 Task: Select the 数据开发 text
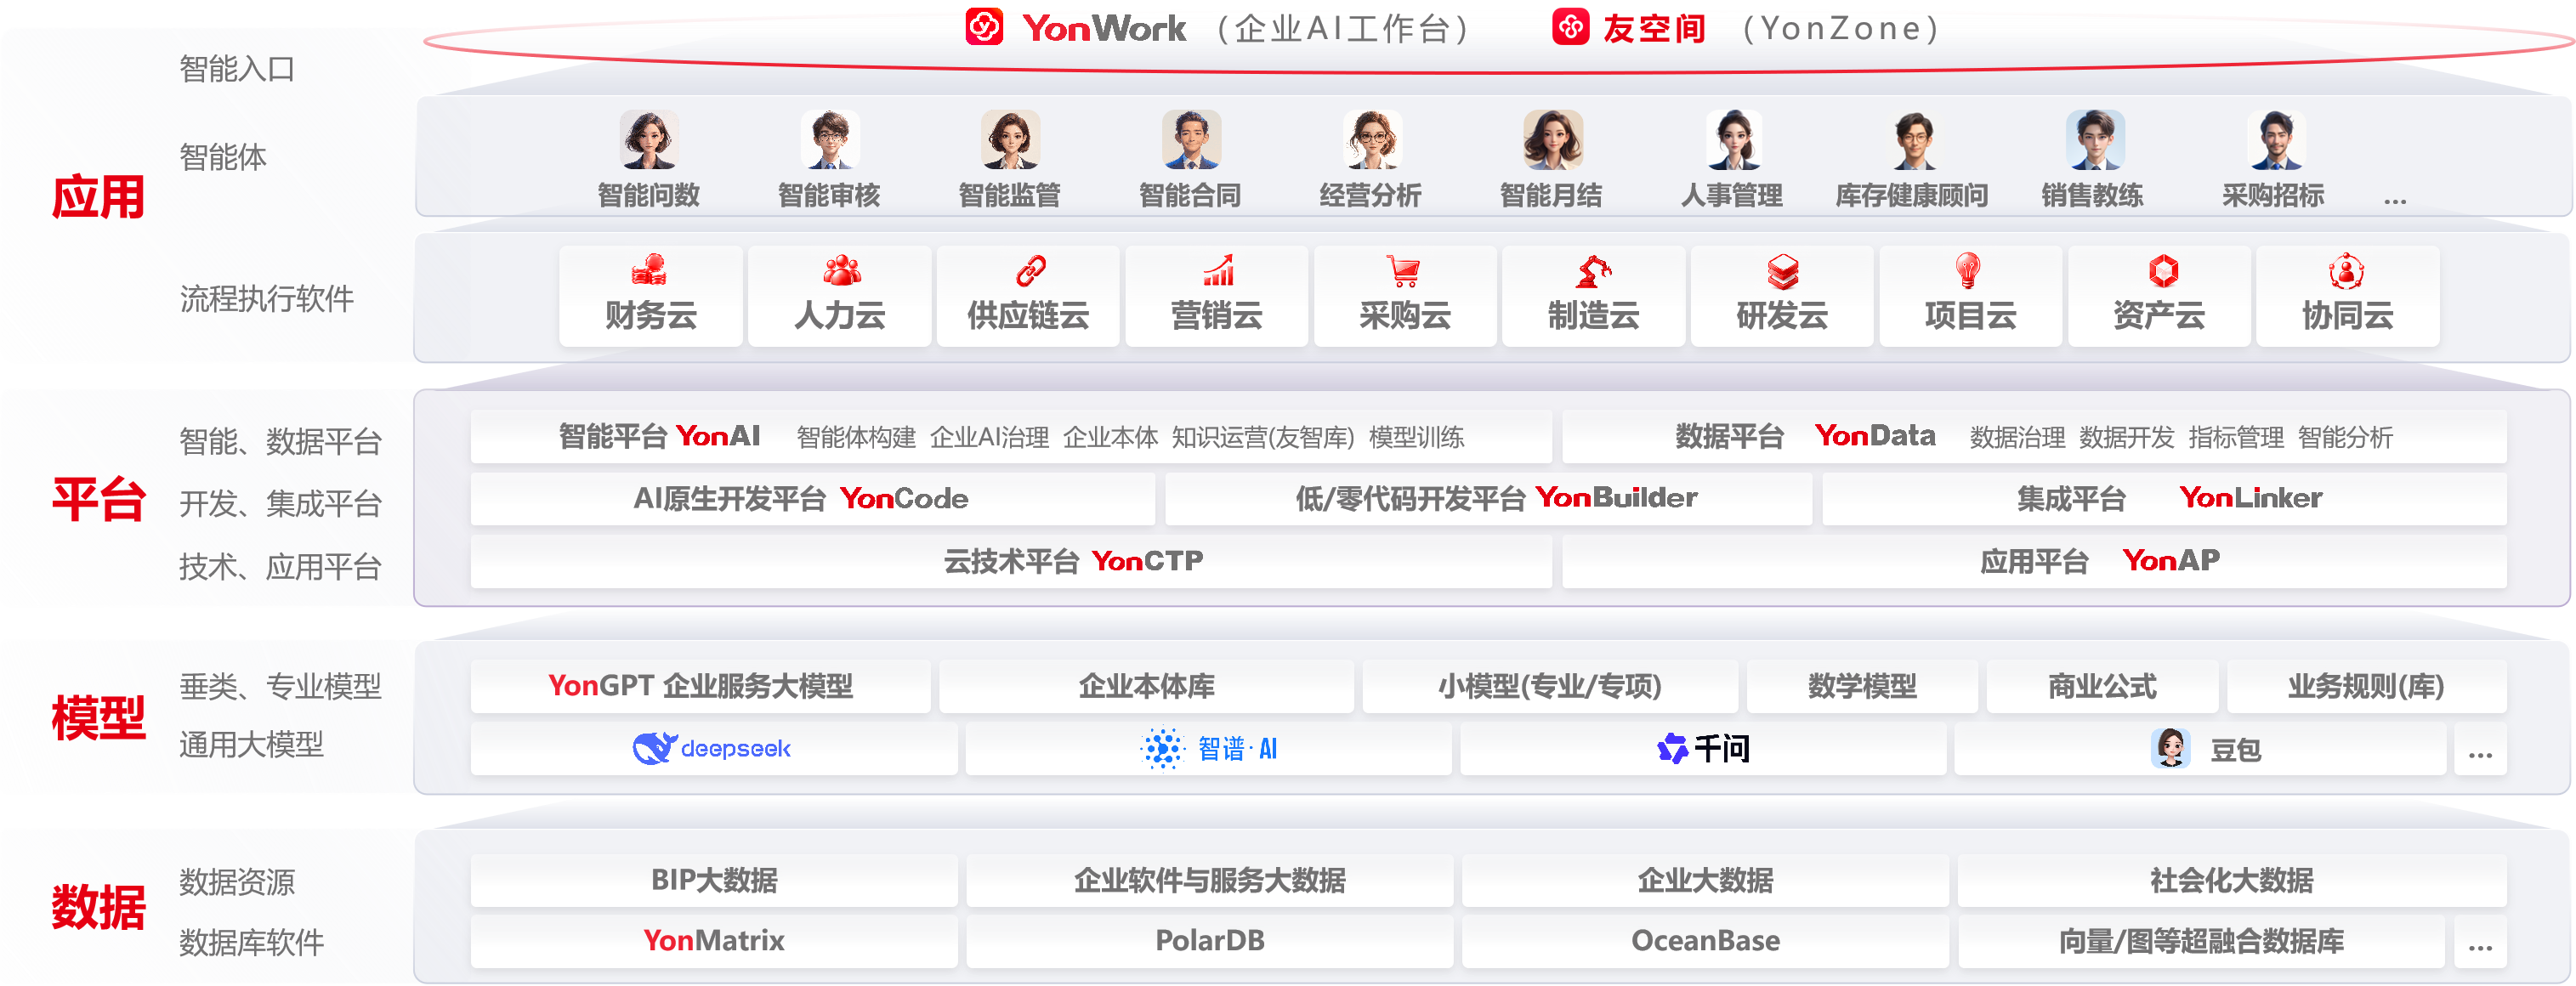pos(2126,437)
